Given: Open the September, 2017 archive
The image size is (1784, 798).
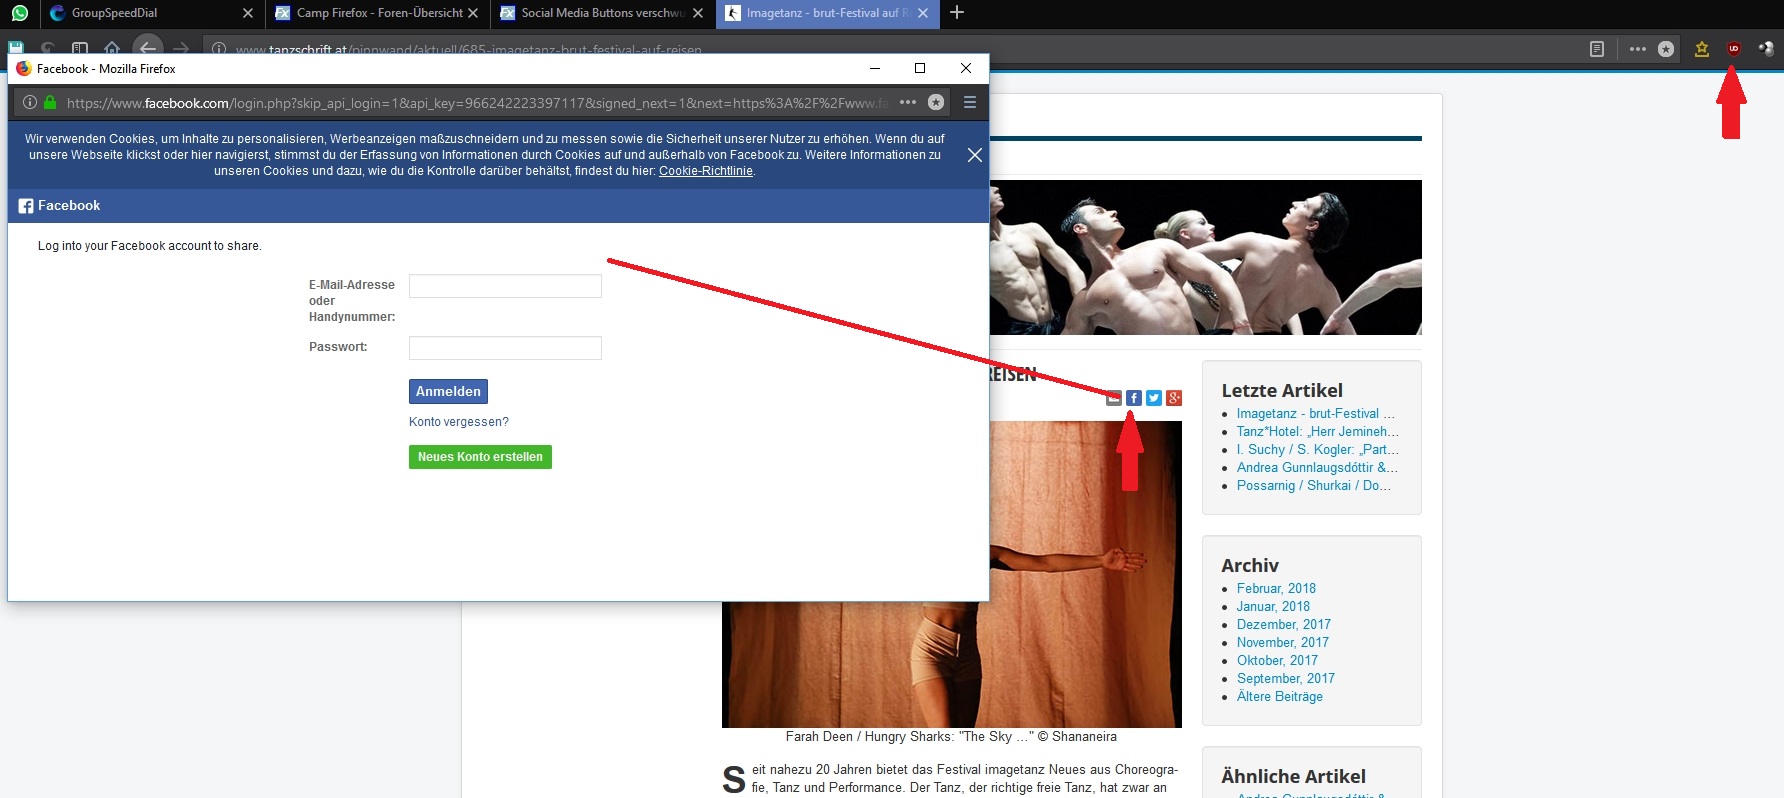Looking at the screenshot, I should coord(1286,679).
